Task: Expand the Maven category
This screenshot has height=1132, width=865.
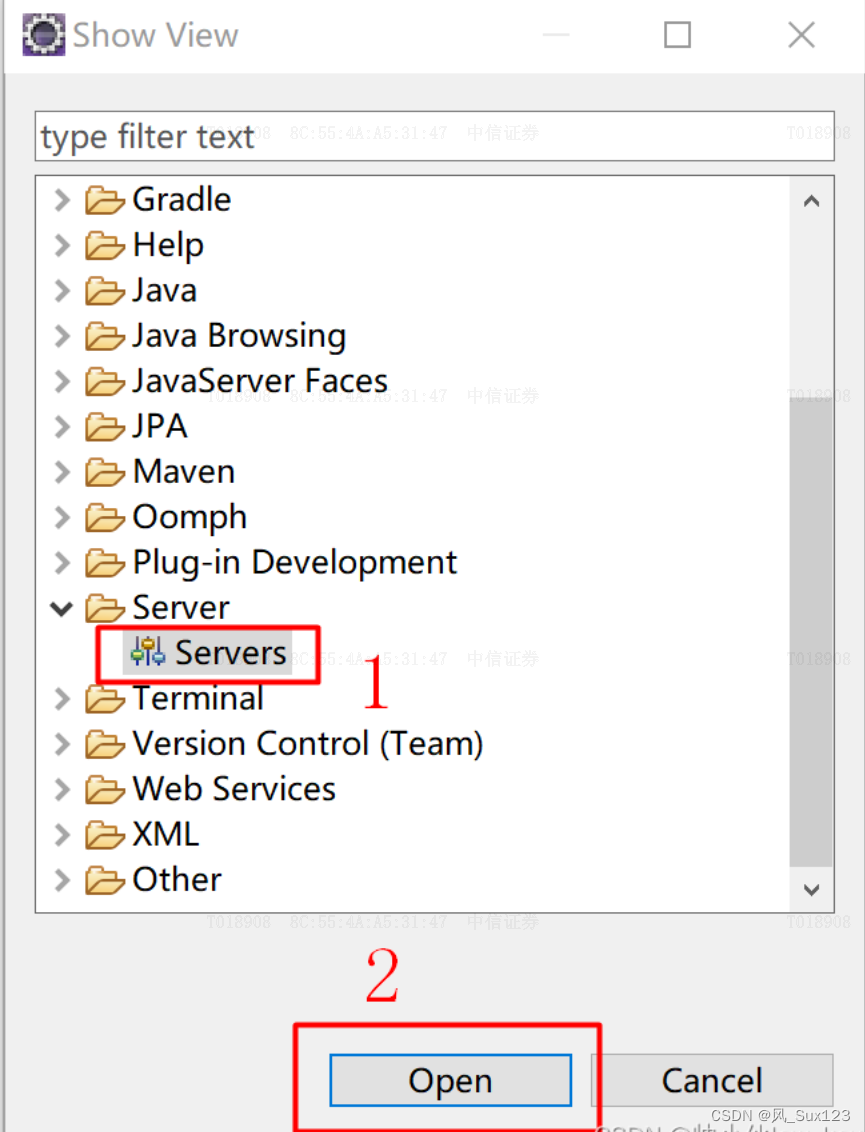Action: 63,472
